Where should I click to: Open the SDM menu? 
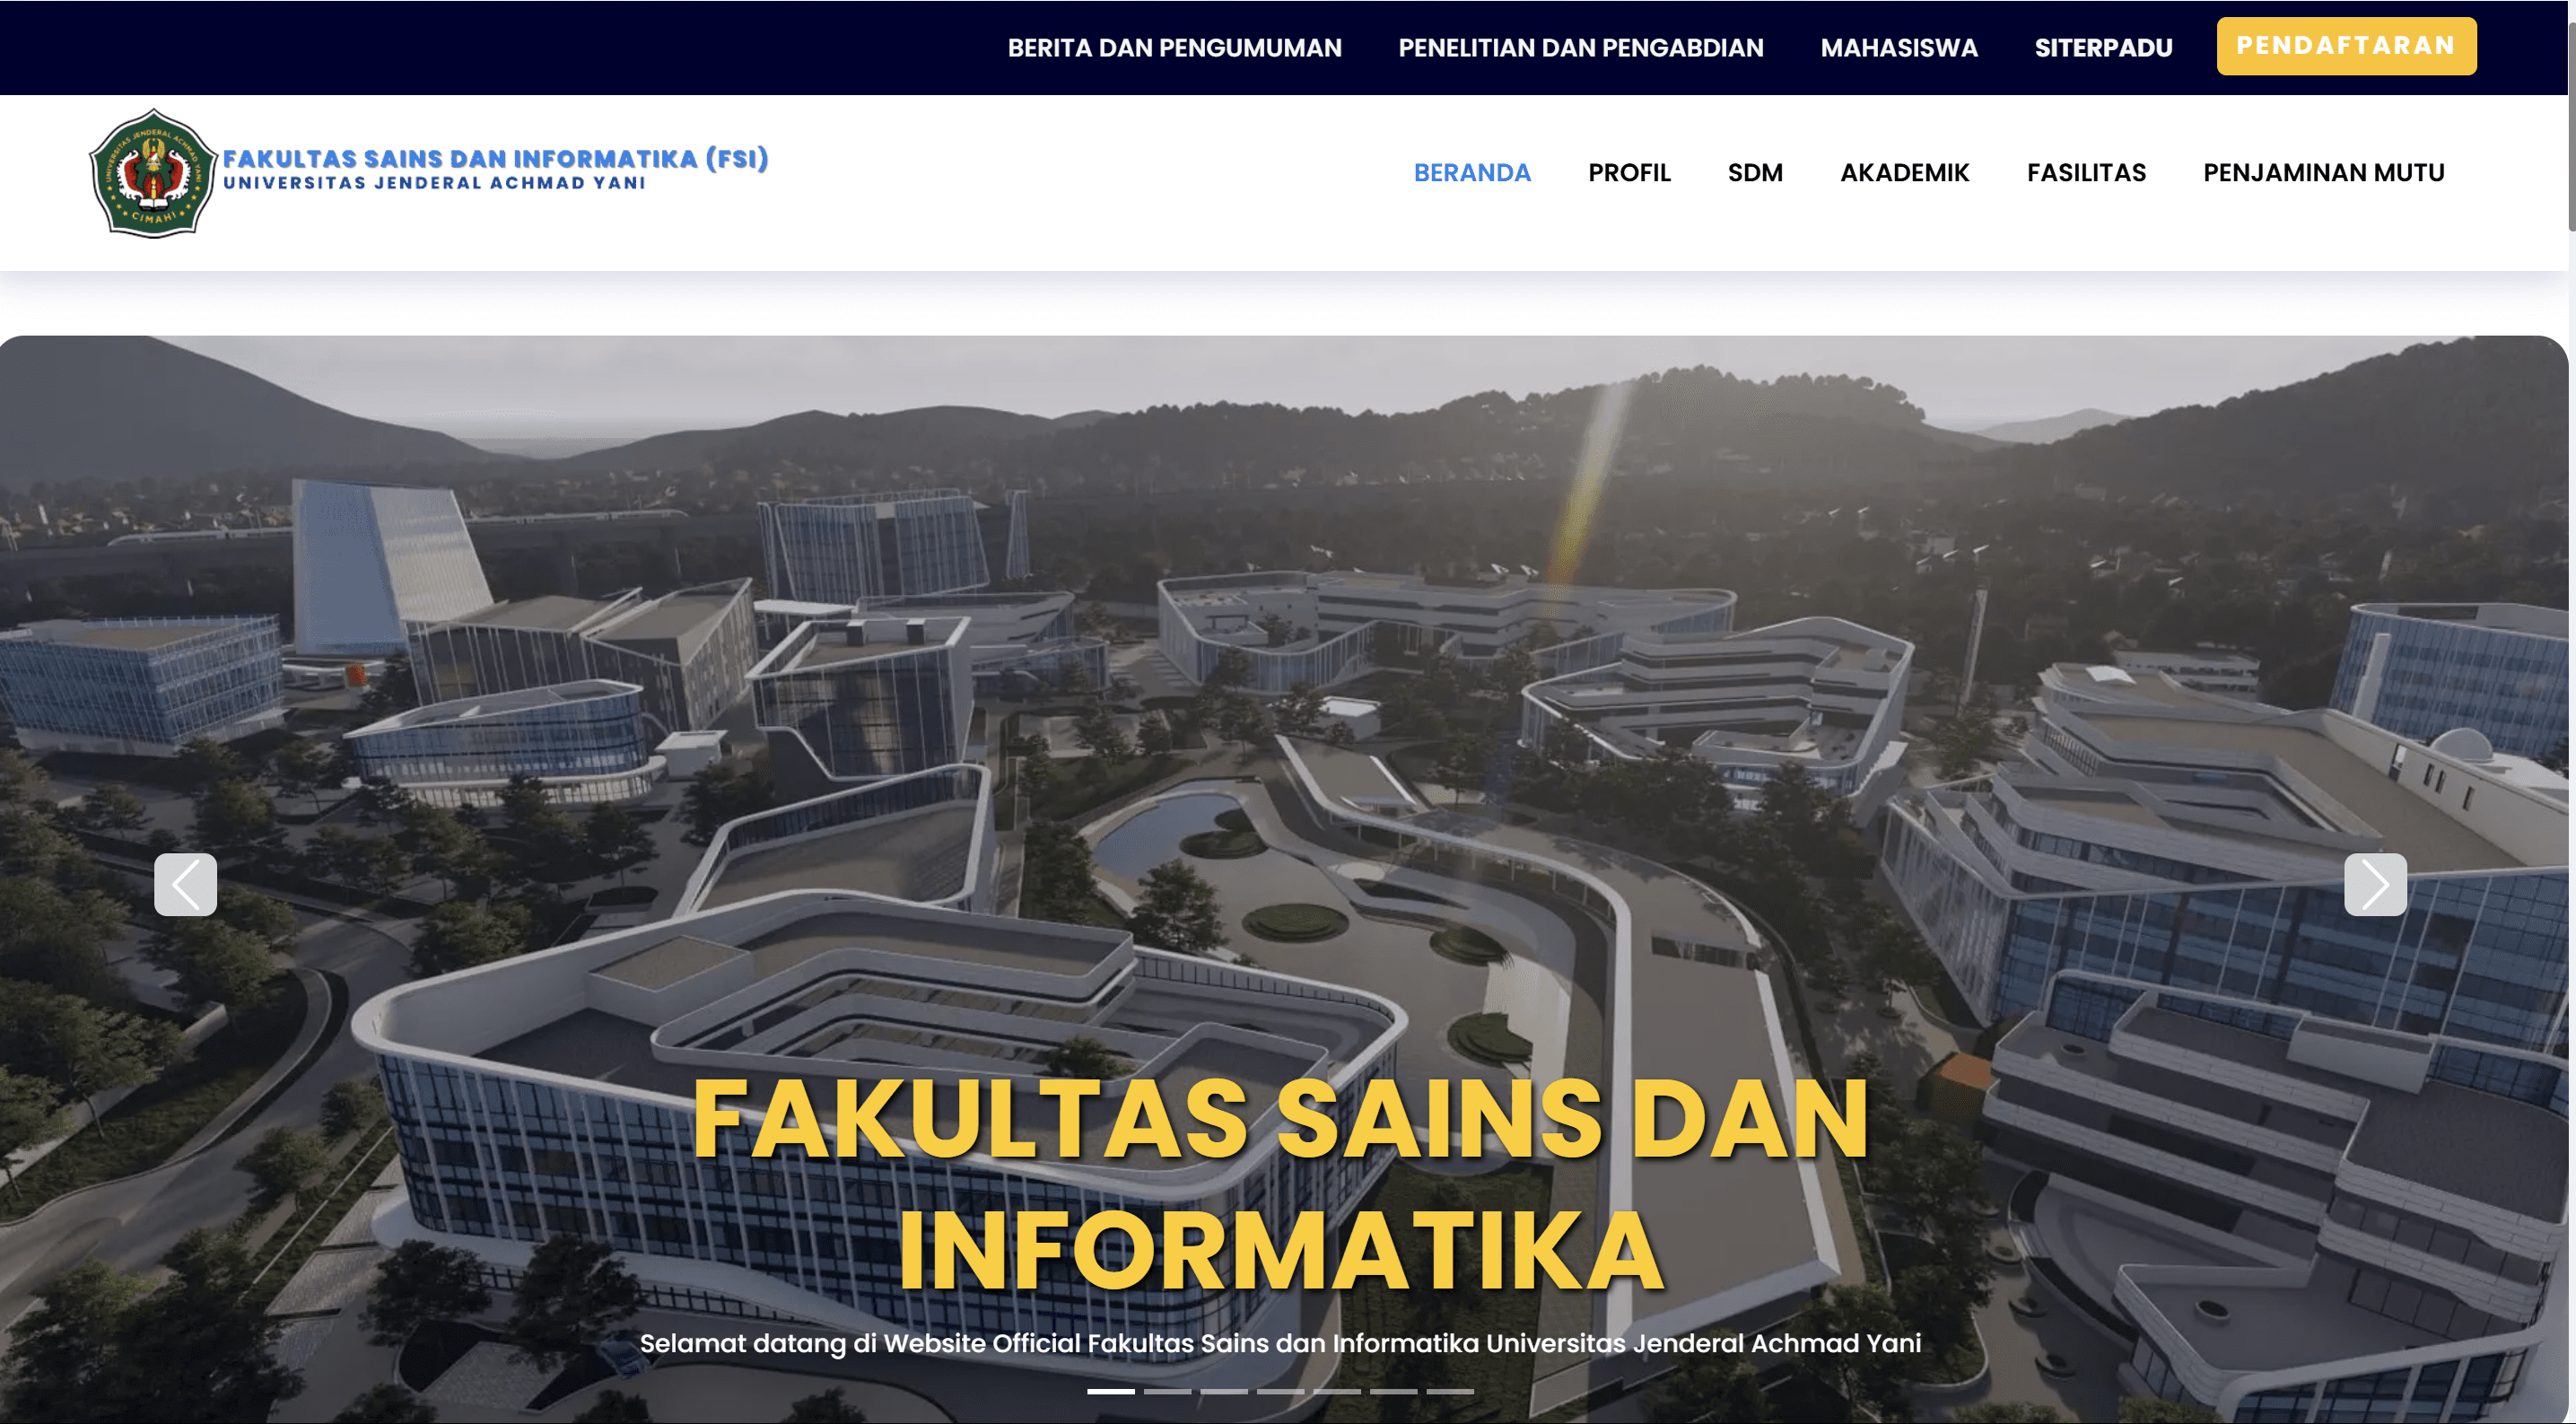point(1755,173)
